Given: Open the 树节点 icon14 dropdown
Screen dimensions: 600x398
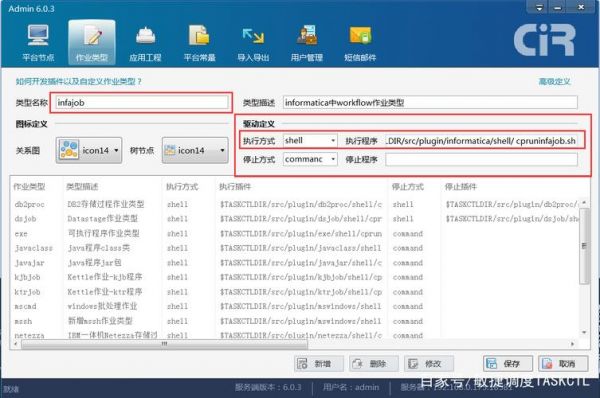Looking at the screenshot, I should pos(195,150).
